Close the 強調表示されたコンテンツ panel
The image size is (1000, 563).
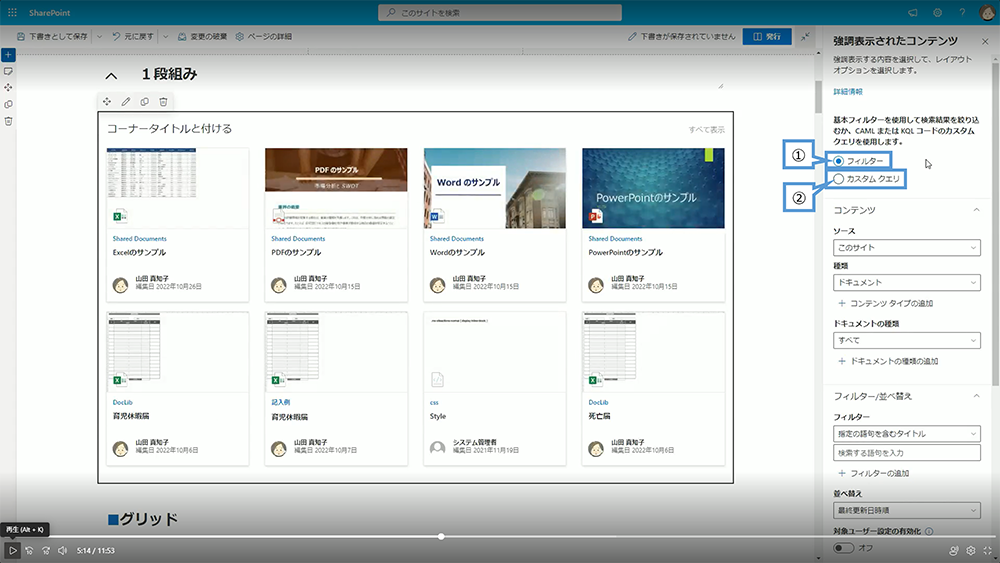pos(985,41)
